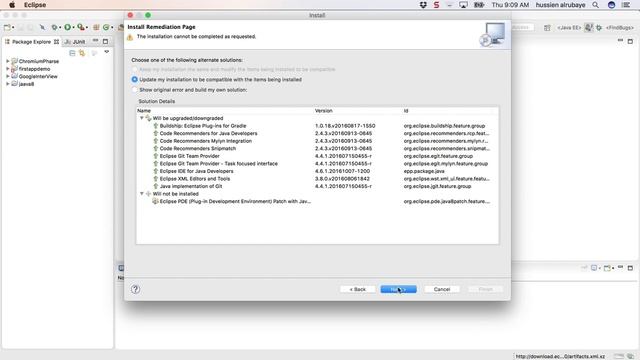Click the progress icon in status bar

point(631,356)
